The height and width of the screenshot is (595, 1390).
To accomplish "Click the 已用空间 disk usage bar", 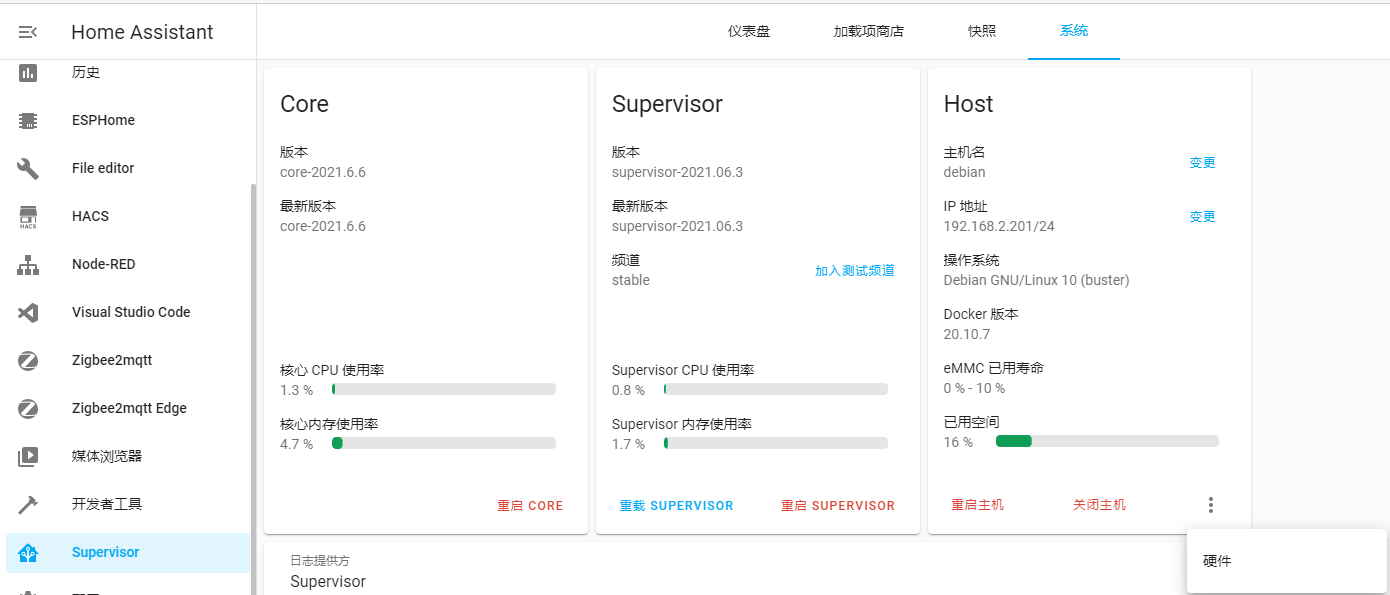I will coord(1107,441).
